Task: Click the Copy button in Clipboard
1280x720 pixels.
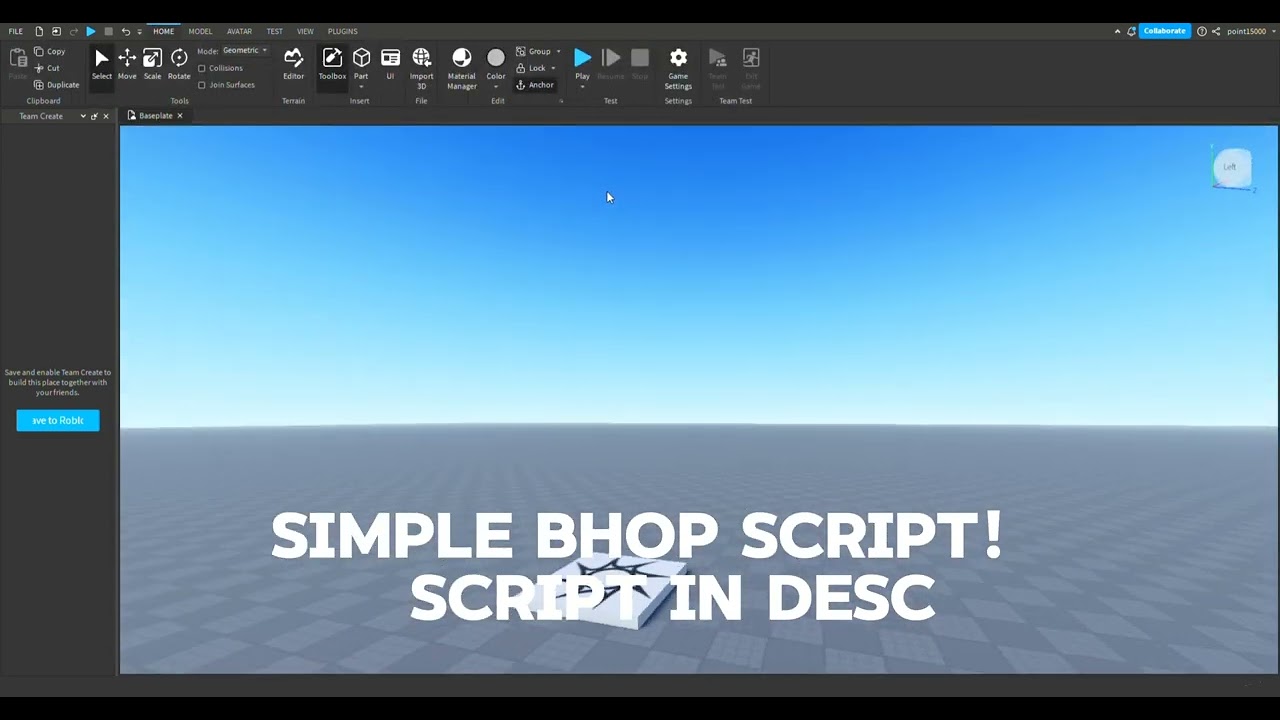Action: coord(50,51)
